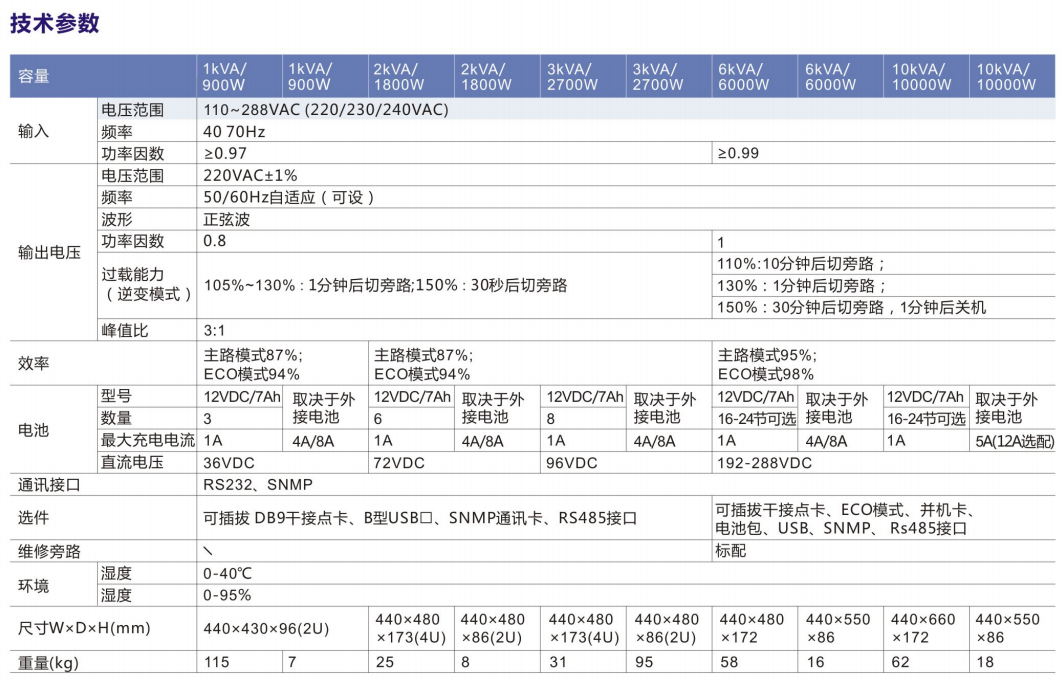The height and width of the screenshot is (680, 1062).
Task: Click the 115 weight value
Action: click(217, 662)
